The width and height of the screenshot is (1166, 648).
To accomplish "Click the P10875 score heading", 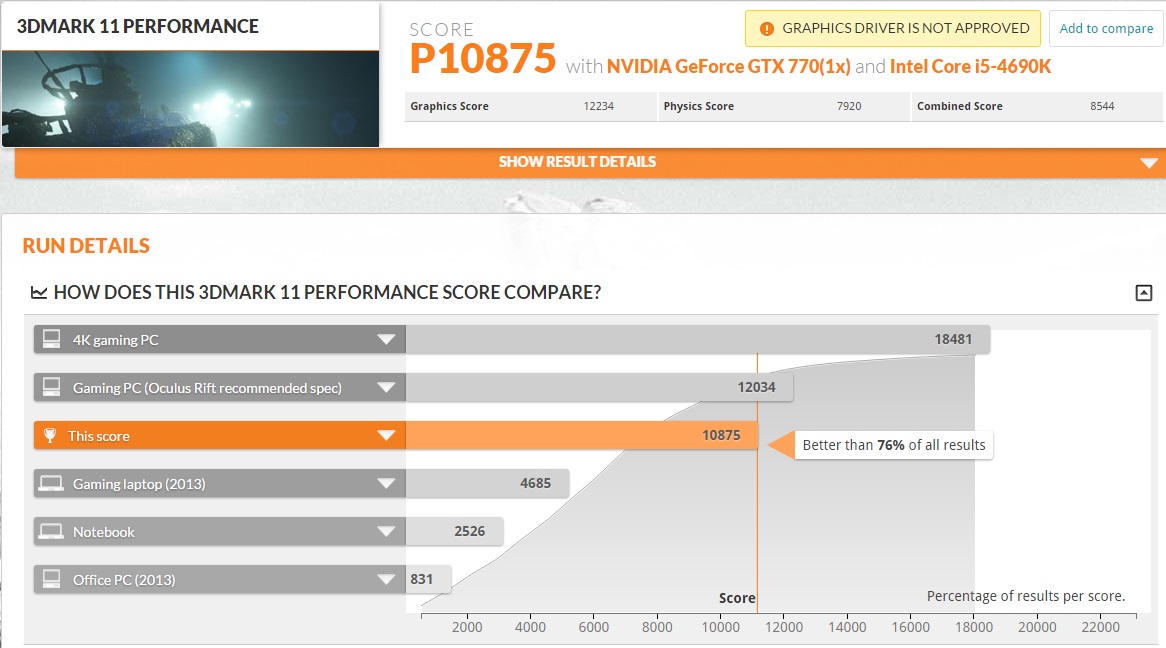I will [483, 58].
